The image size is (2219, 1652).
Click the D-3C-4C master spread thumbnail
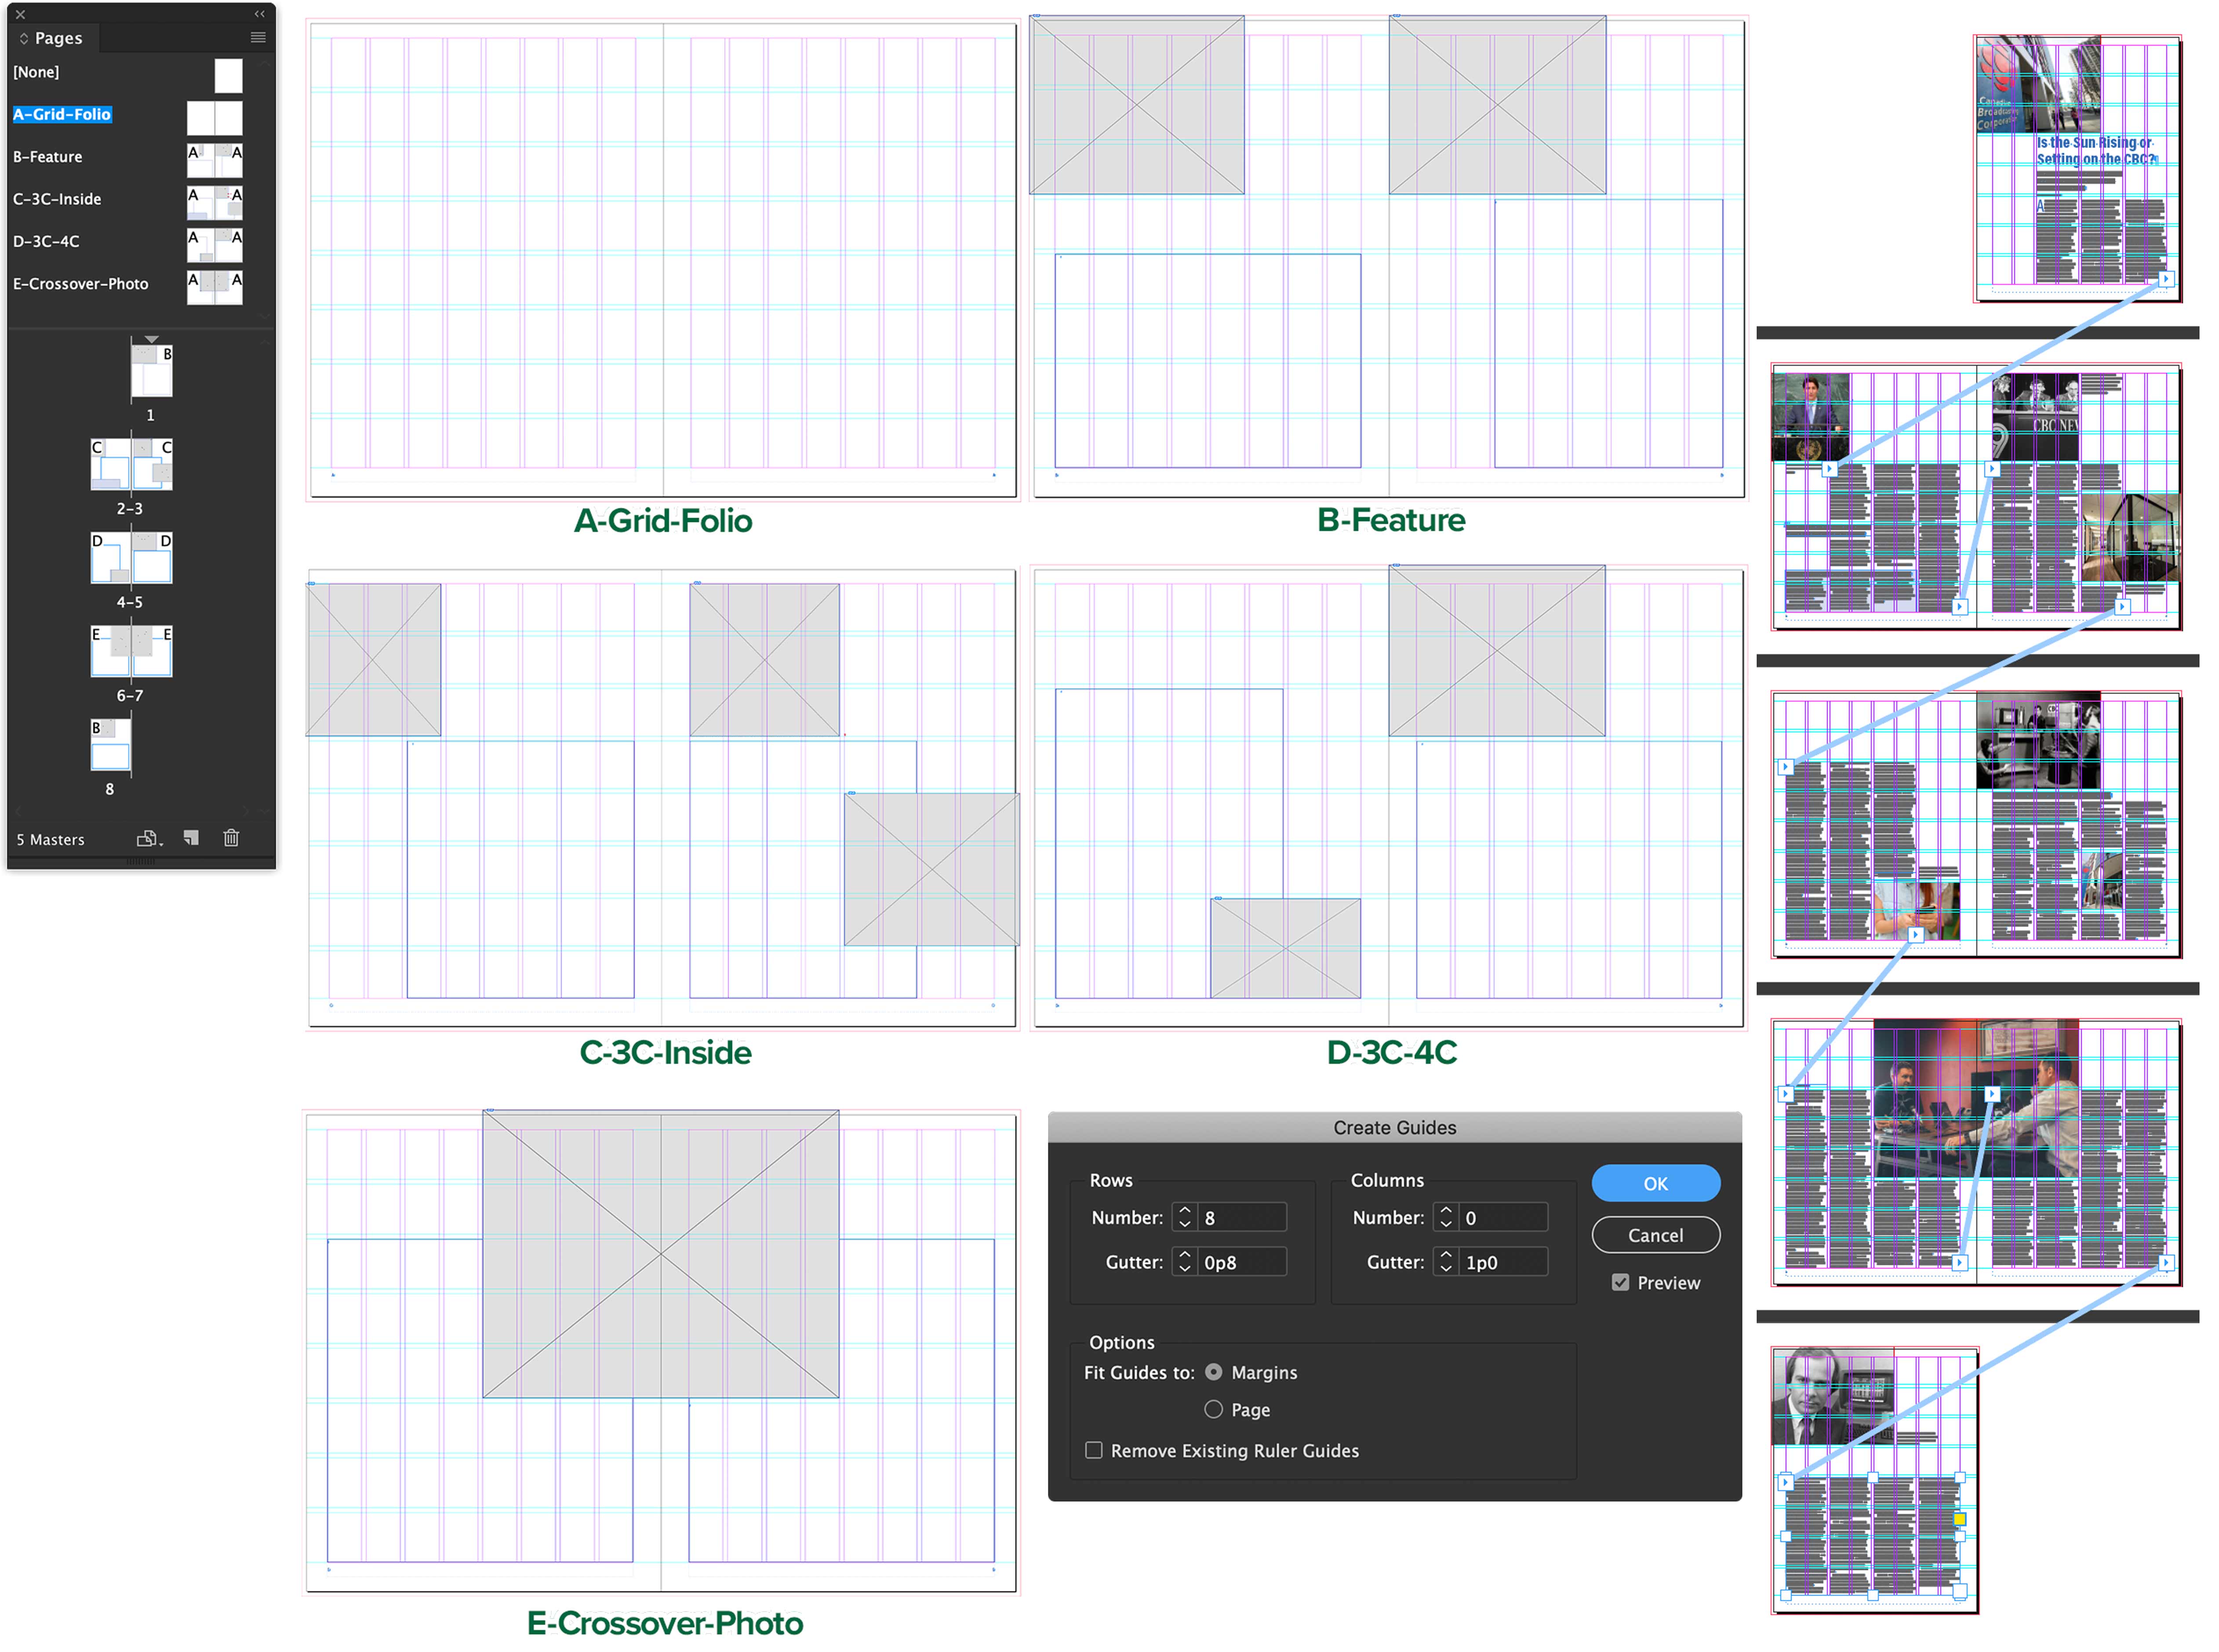[215, 245]
